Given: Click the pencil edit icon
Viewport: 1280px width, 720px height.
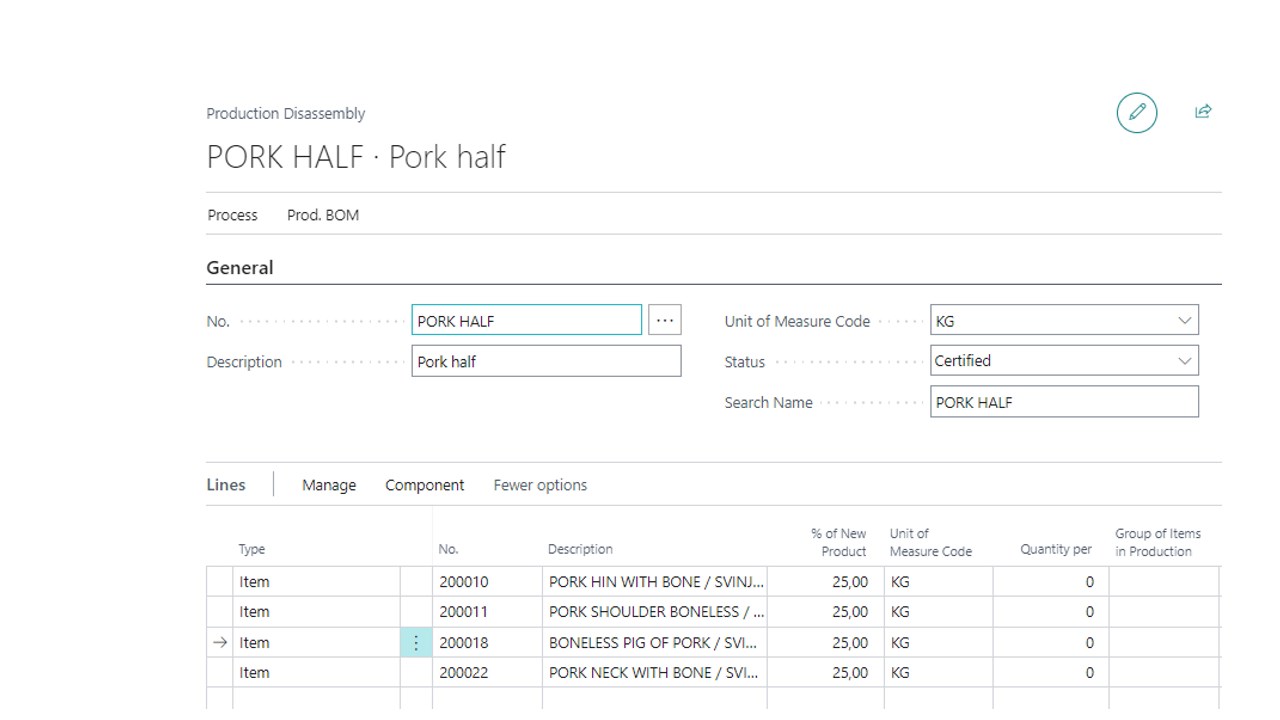Looking at the screenshot, I should [1136, 112].
